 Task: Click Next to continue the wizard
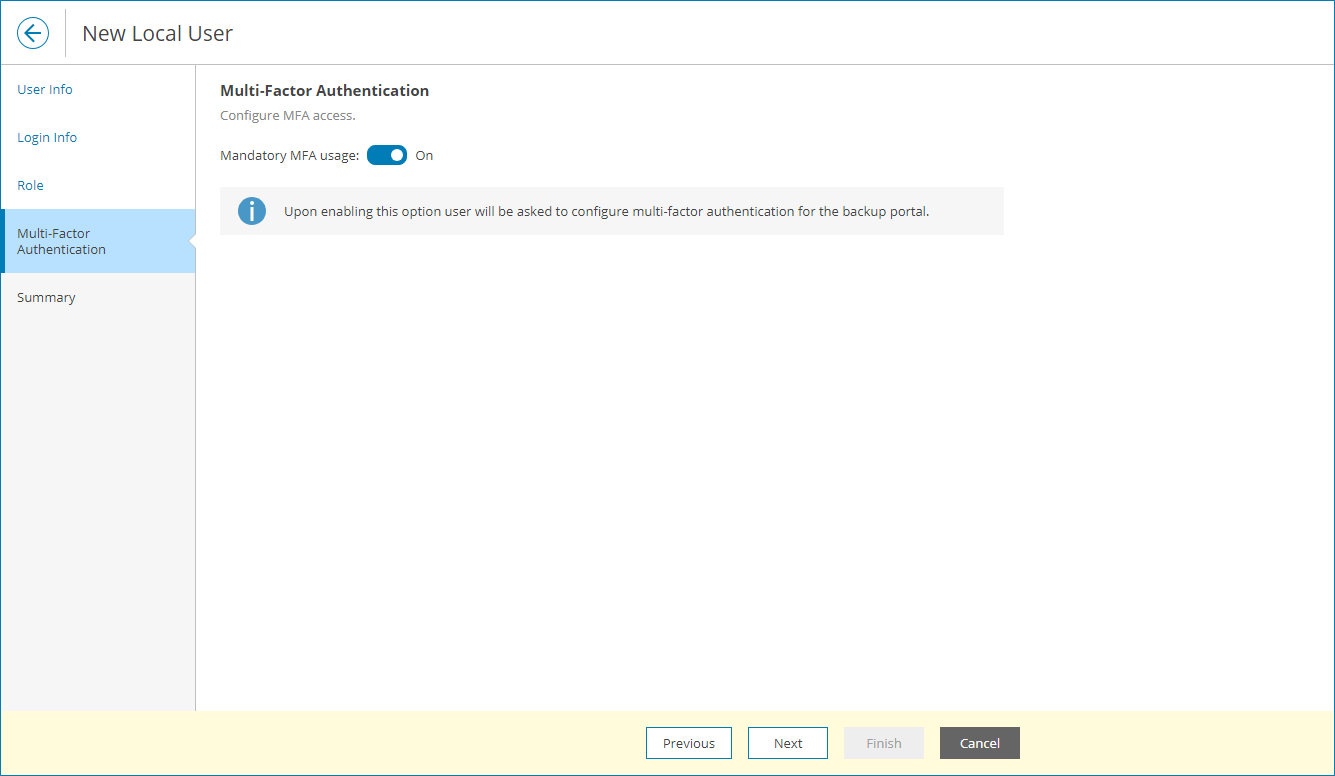click(x=787, y=743)
